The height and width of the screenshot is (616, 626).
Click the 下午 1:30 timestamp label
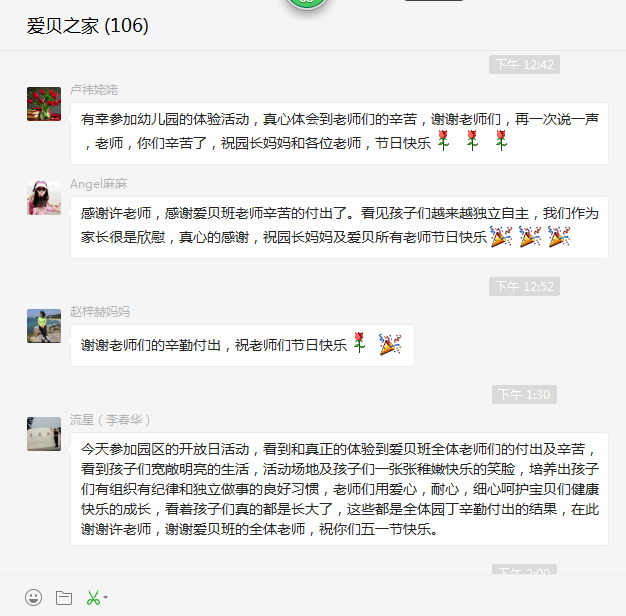(524, 395)
